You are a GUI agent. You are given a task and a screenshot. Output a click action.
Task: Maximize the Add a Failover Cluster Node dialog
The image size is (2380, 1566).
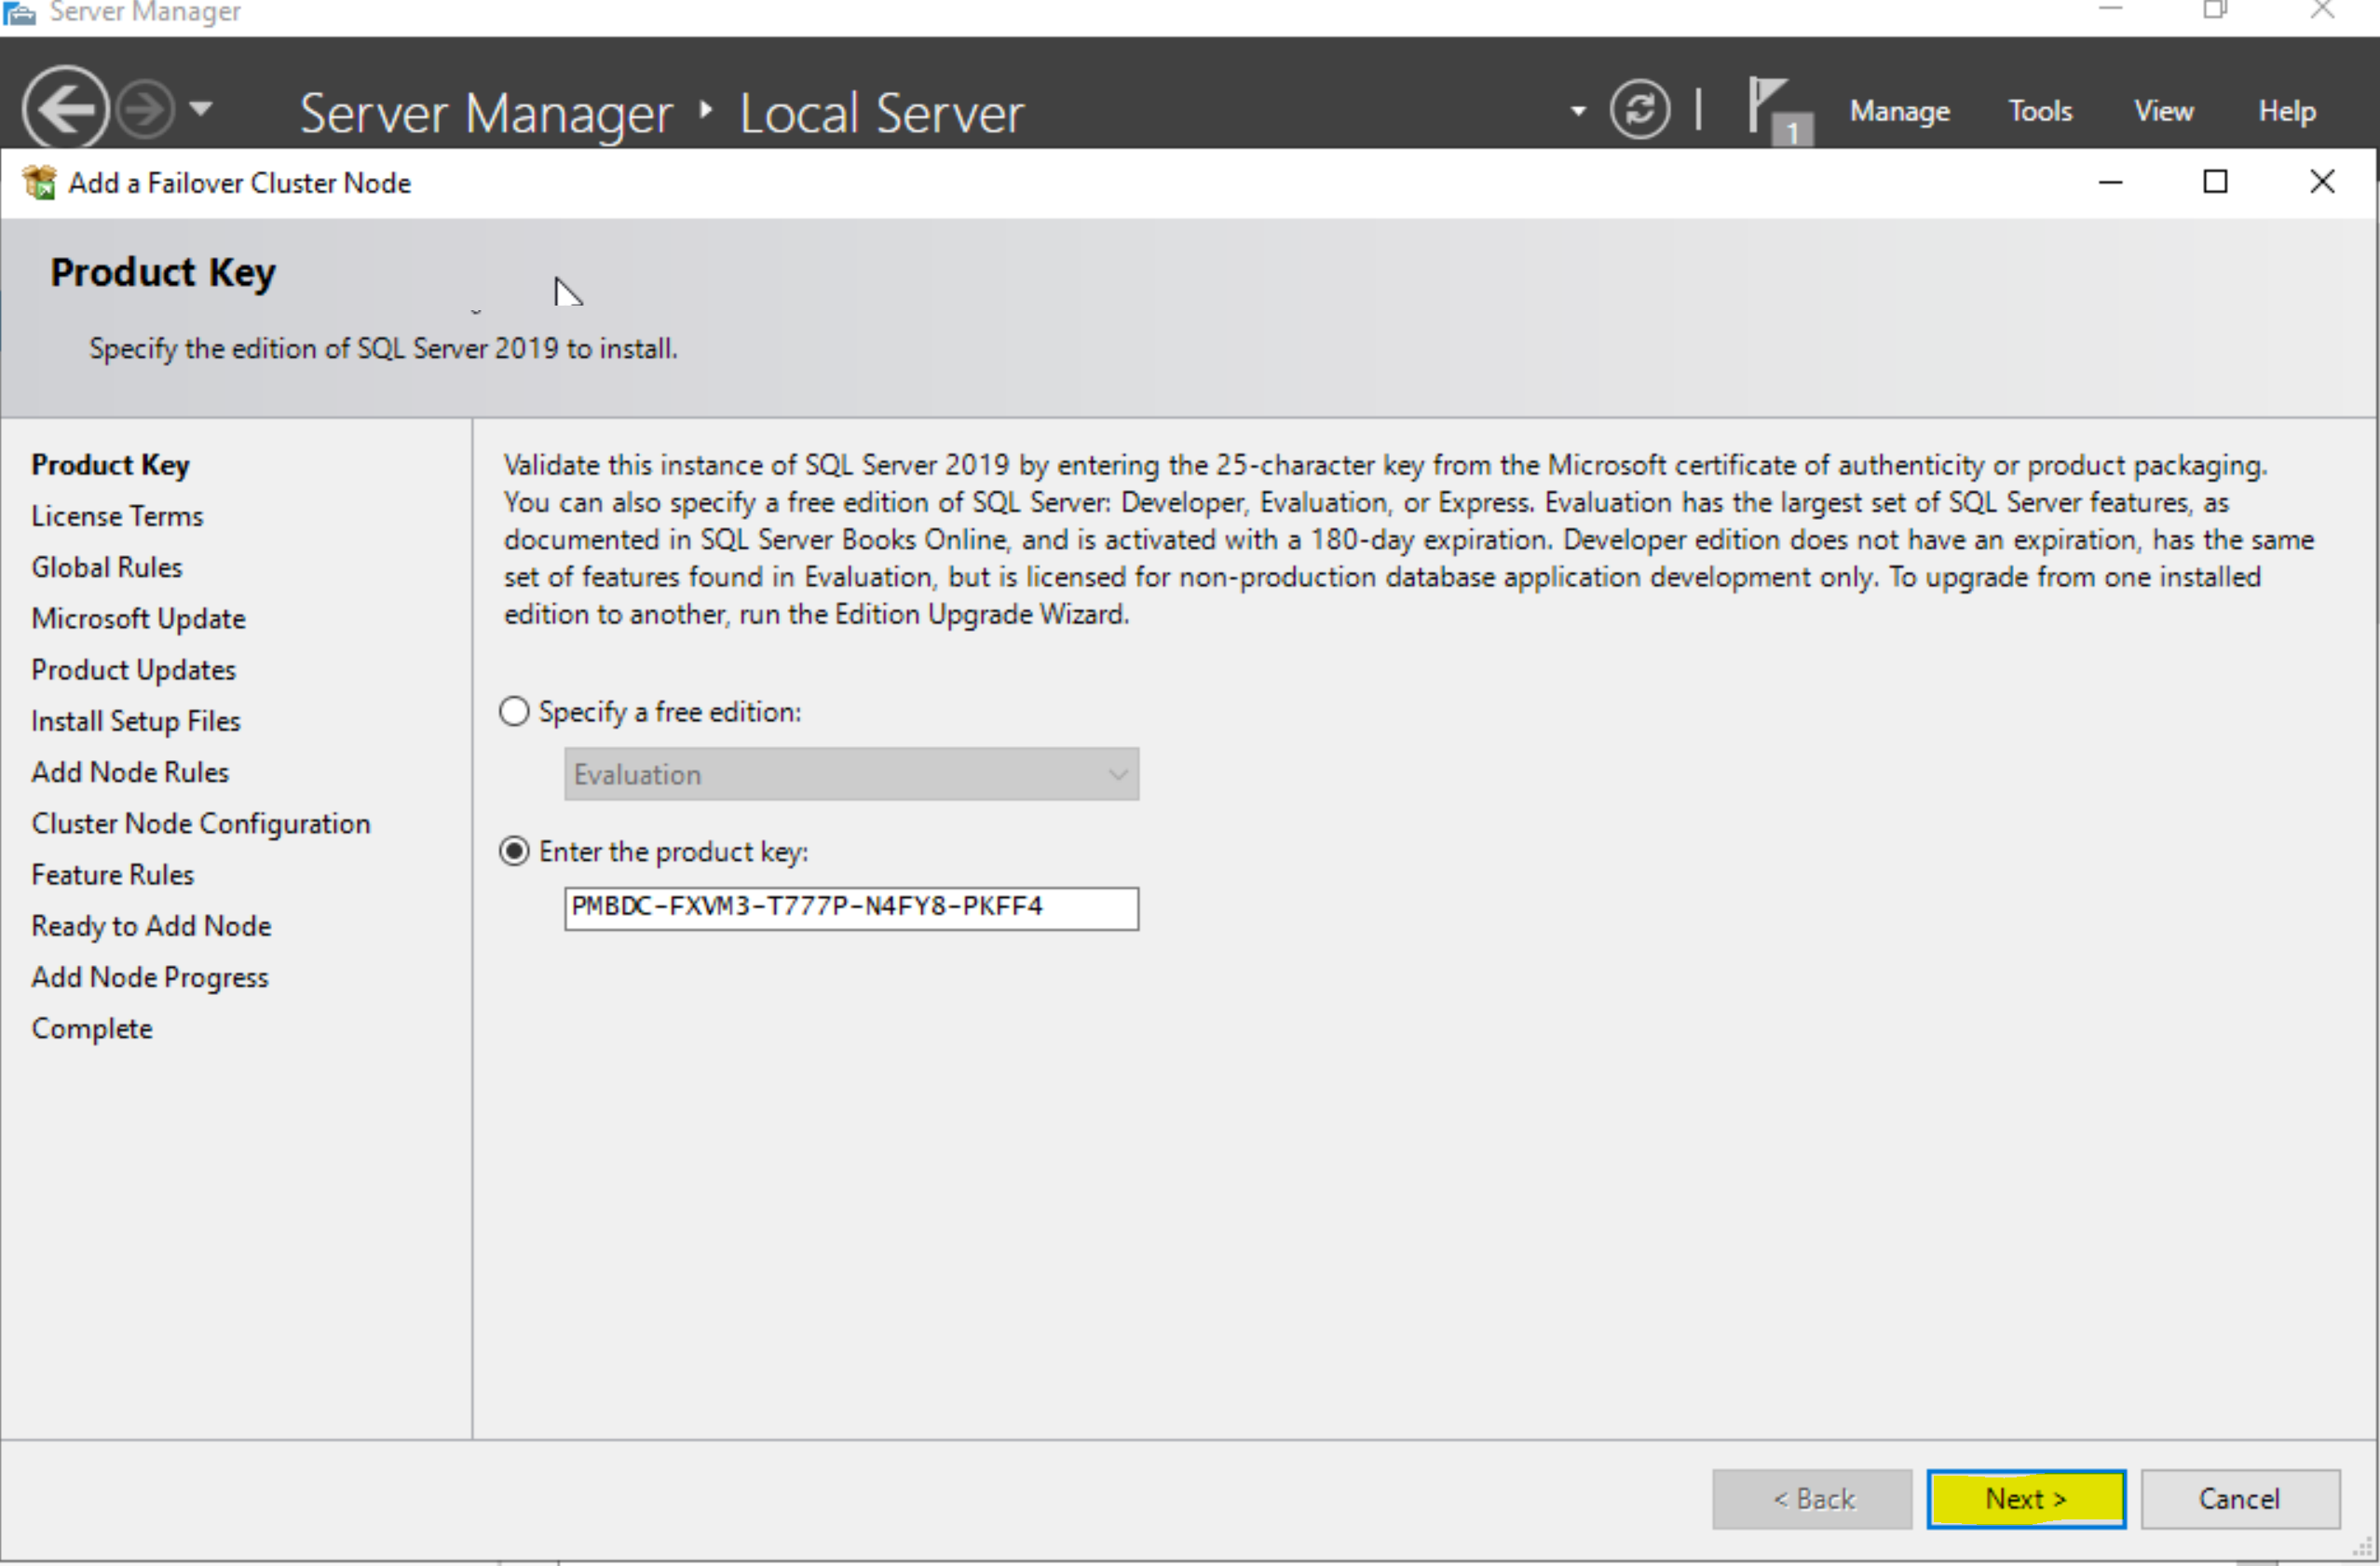2215,182
